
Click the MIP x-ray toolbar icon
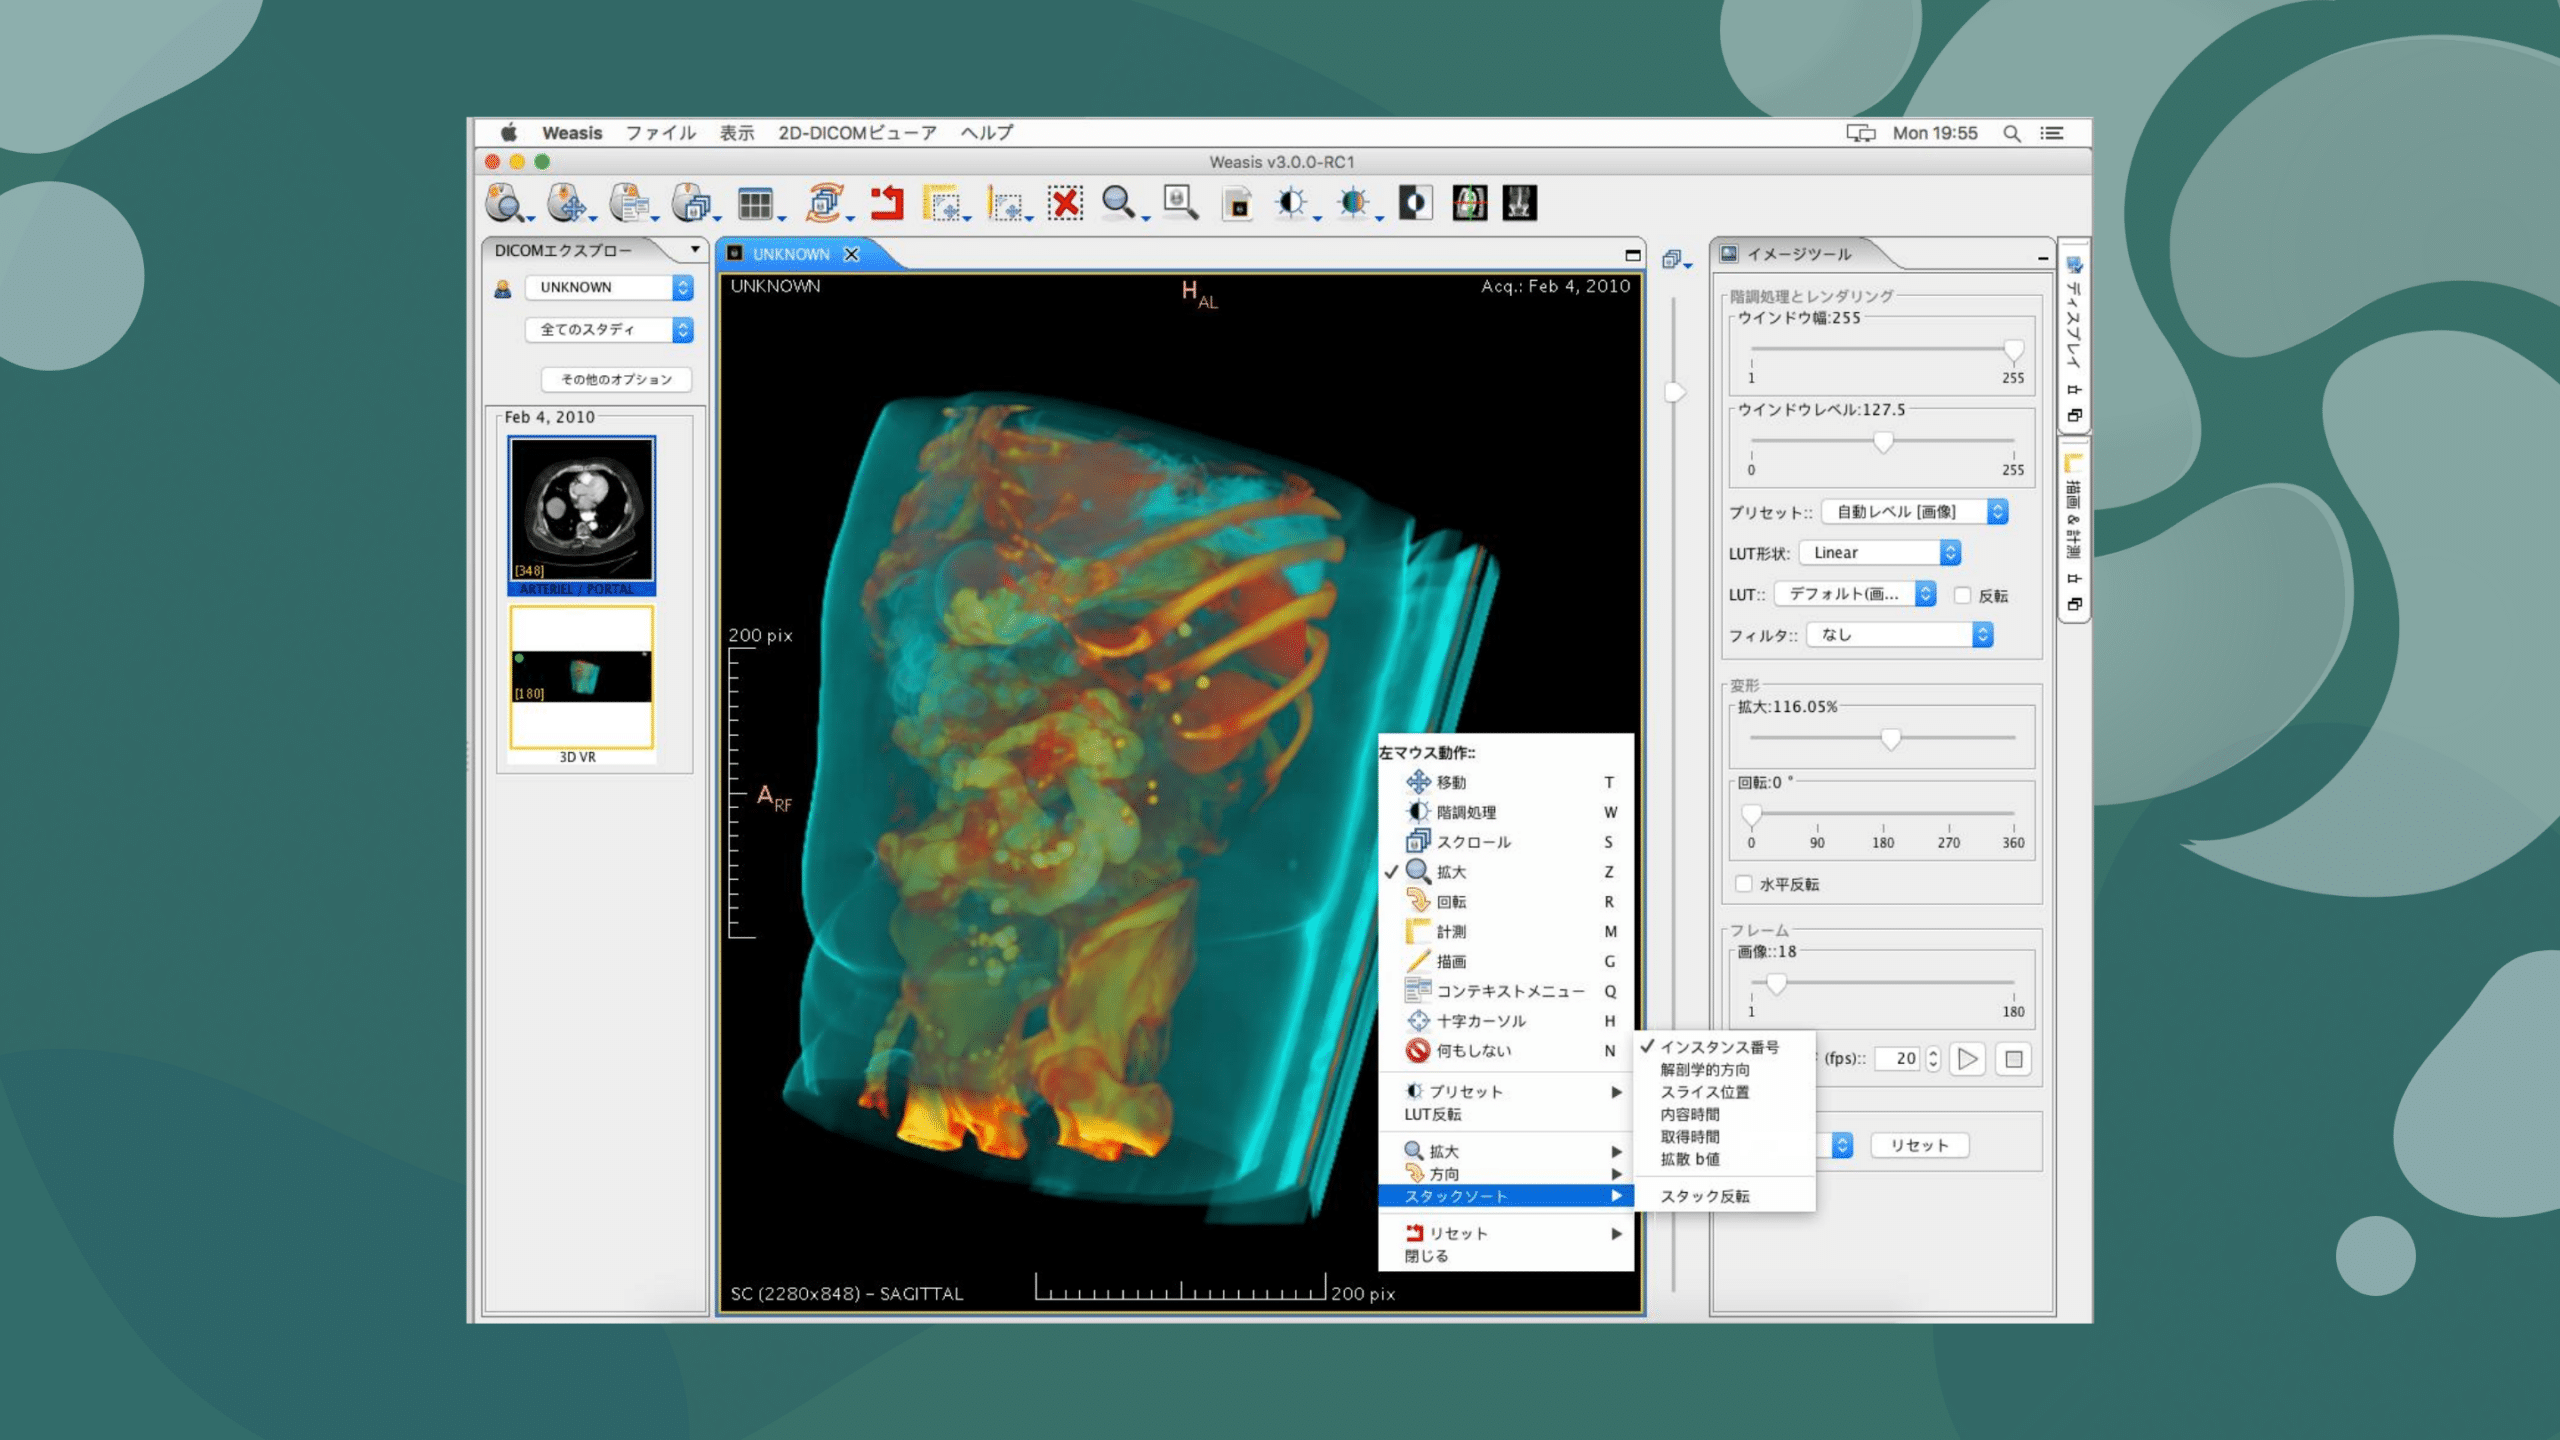[1519, 203]
